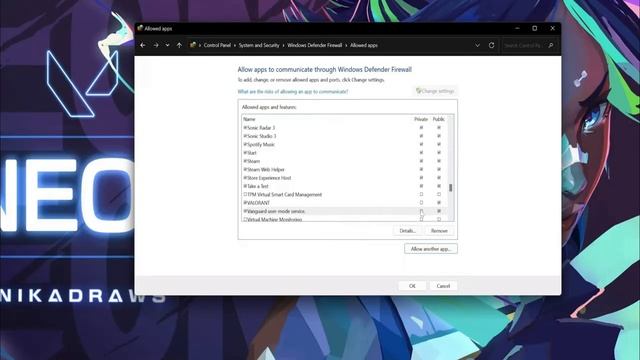The image size is (640, 360).
Task: Click the Allow another app... button
Action: (431, 249)
